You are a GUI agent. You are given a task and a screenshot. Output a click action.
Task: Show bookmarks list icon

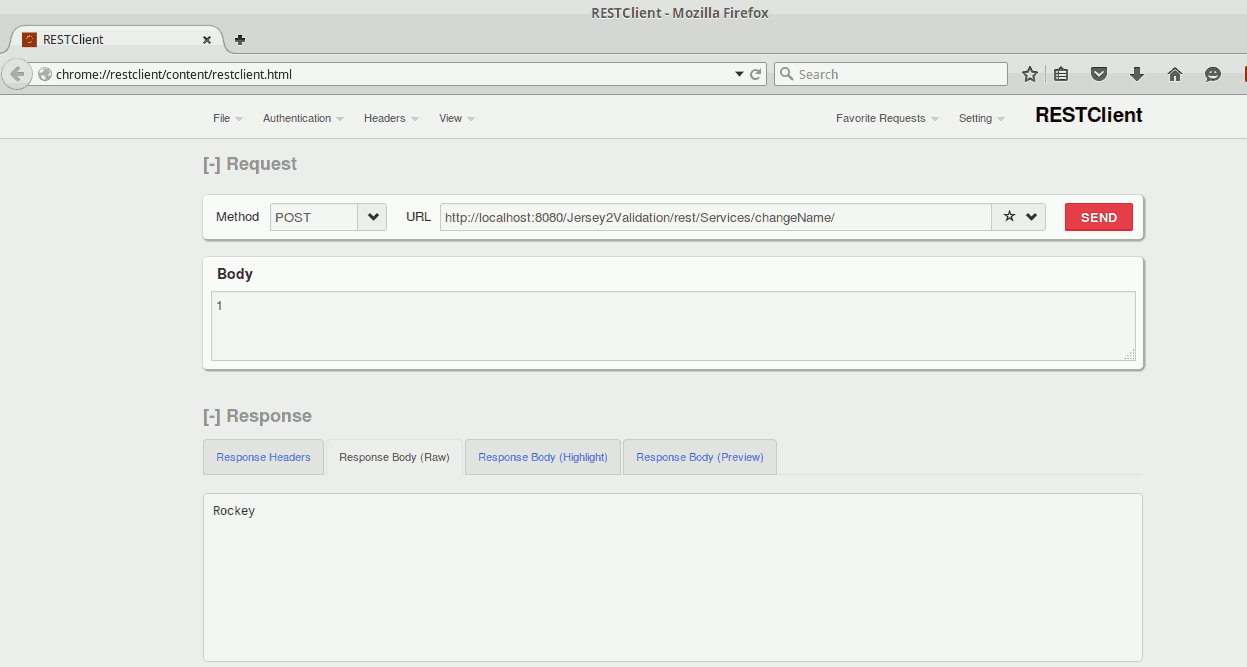tap(1061, 74)
